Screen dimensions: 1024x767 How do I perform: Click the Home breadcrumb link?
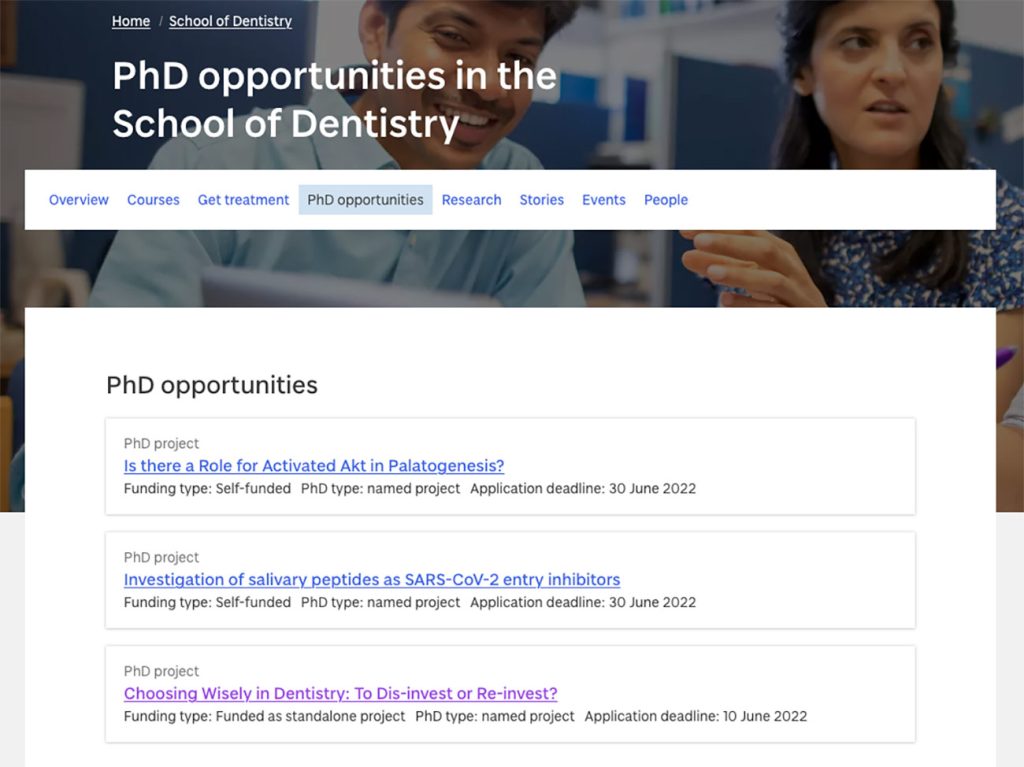pyautogui.click(x=130, y=21)
